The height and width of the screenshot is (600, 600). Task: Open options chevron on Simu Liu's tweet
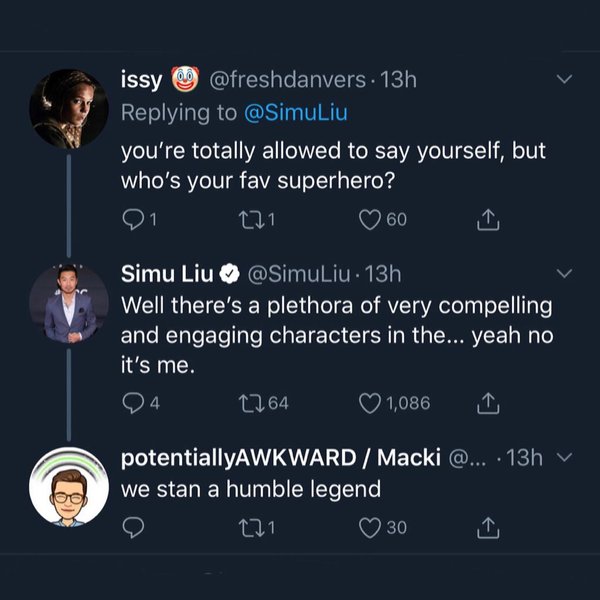point(564,273)
